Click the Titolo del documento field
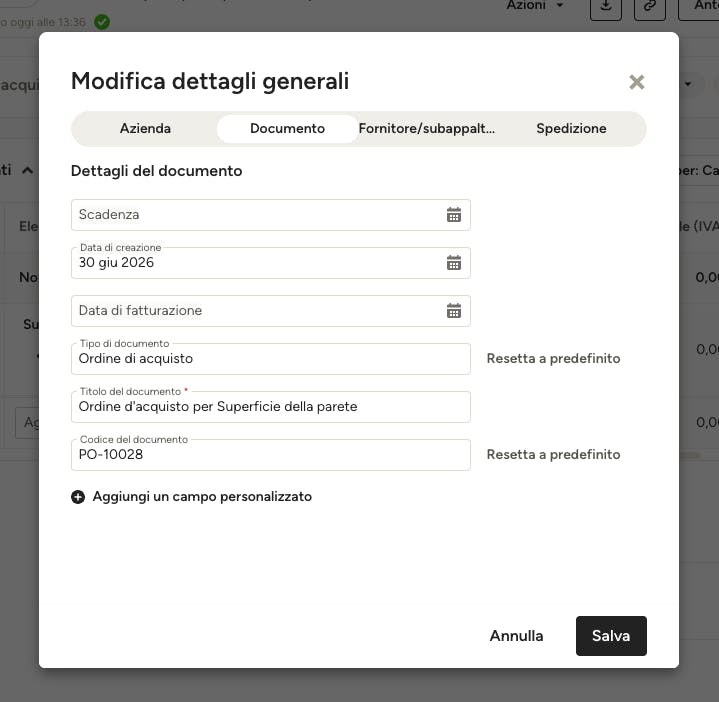This screenshot has height=702, width=719. point(271,407)
